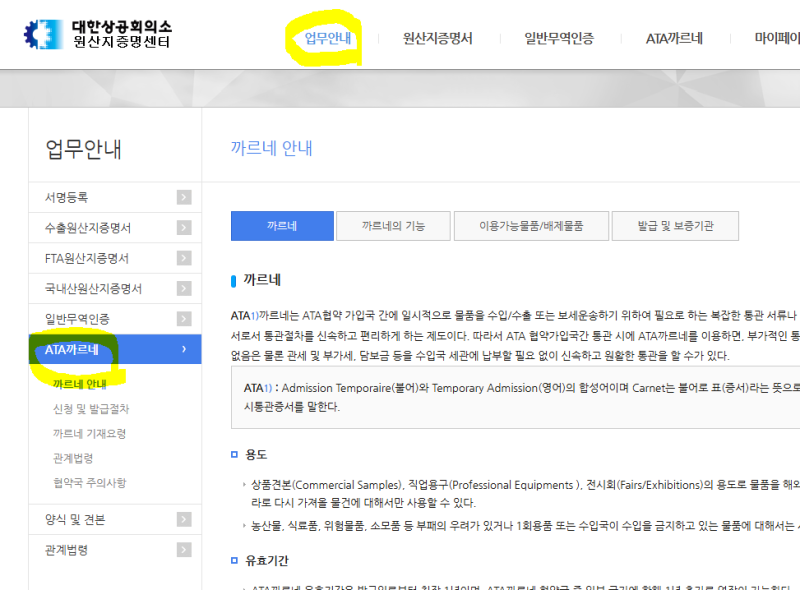Expand the 양식 및 견본 arrow icon
This screenshot has width=800, height=590.
point(184,520)
